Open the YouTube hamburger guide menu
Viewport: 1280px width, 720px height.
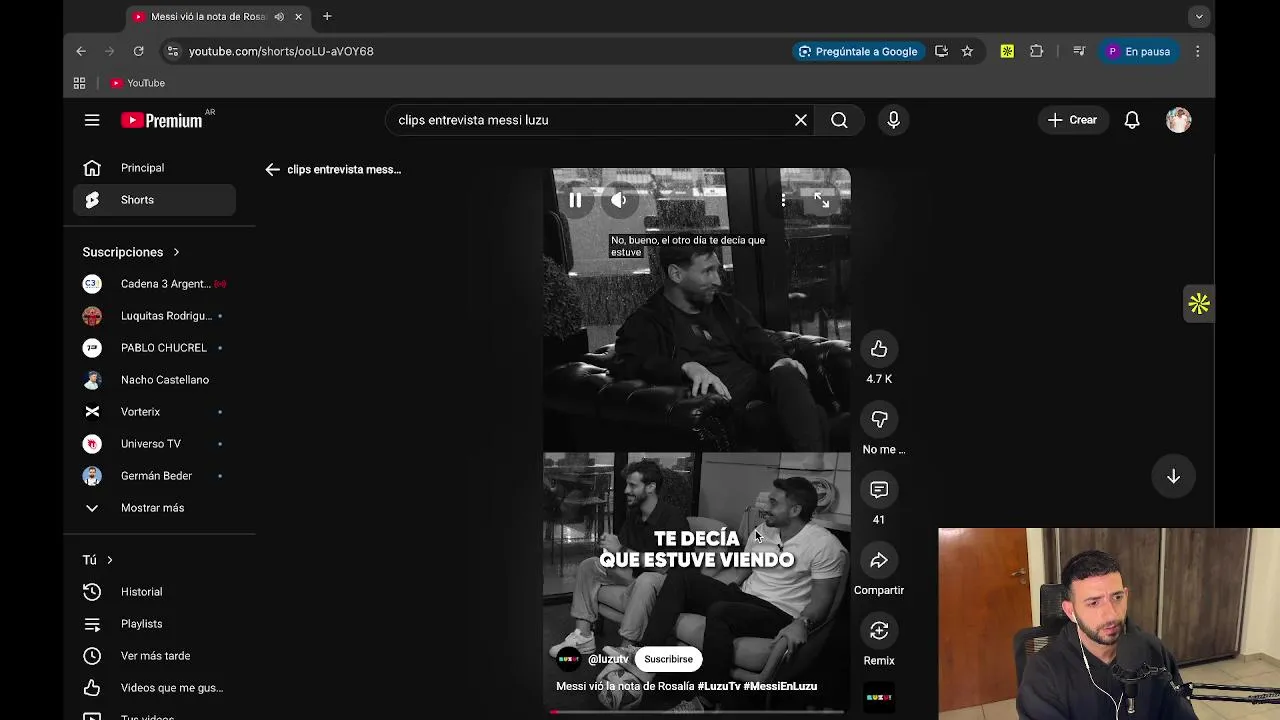coord(92,120)
